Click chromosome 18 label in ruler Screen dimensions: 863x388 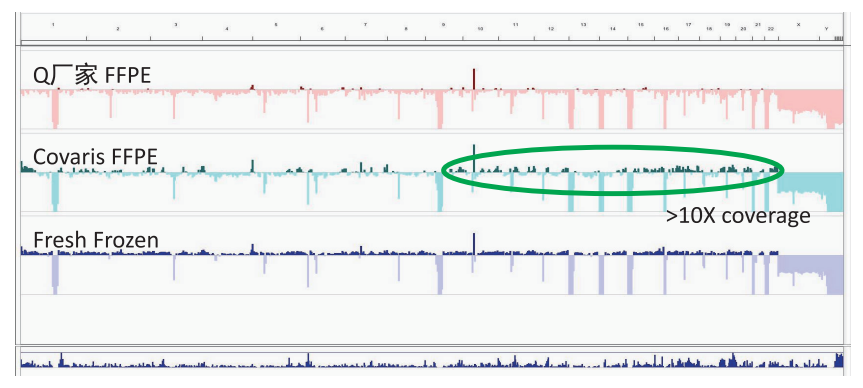[x=709, y=28]
